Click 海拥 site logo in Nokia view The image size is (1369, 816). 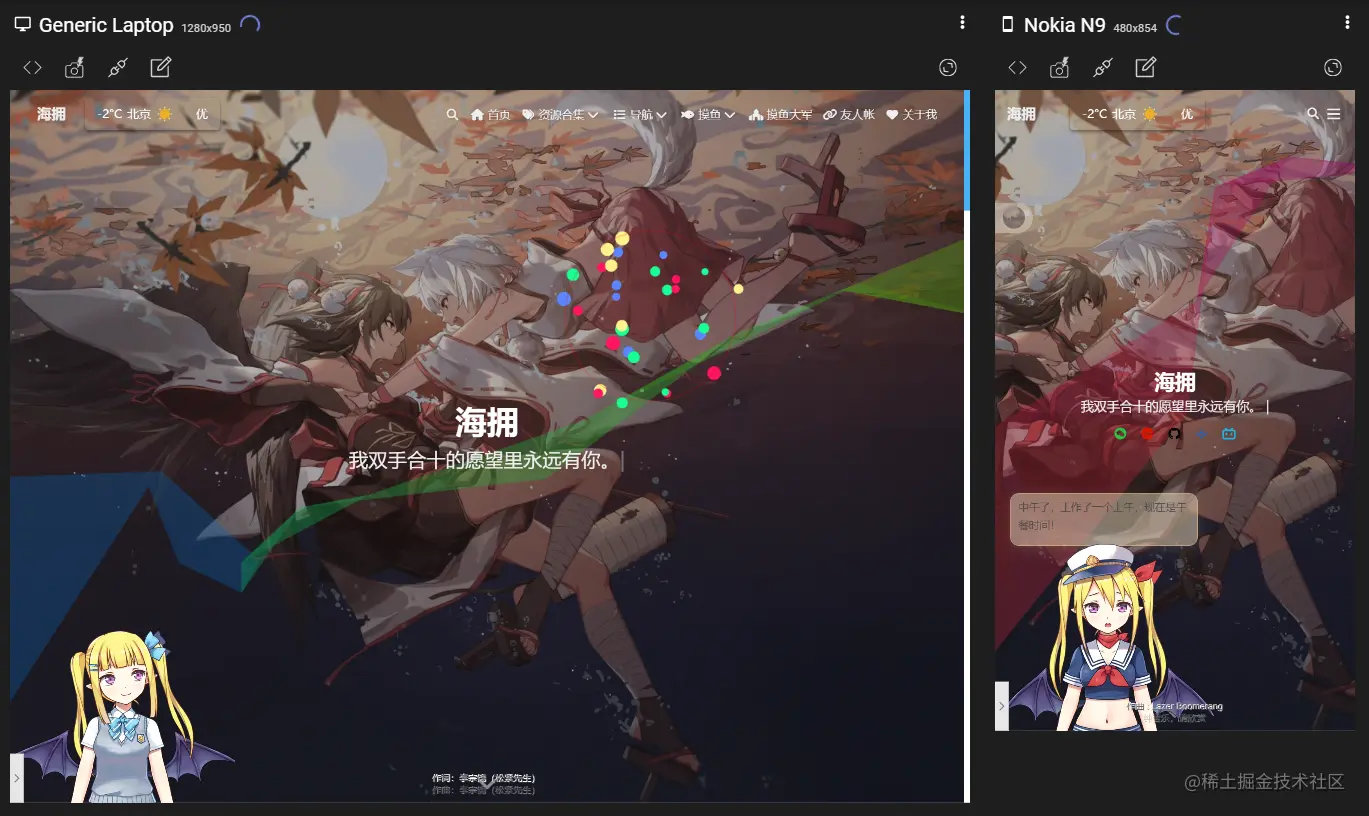[1021, 114]
